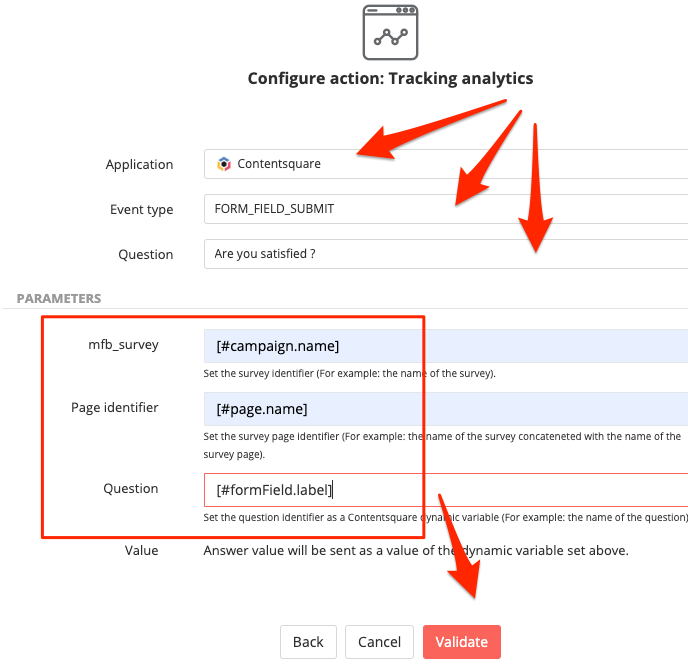Click the Application label
688x669 pixels.
[139, 165]
